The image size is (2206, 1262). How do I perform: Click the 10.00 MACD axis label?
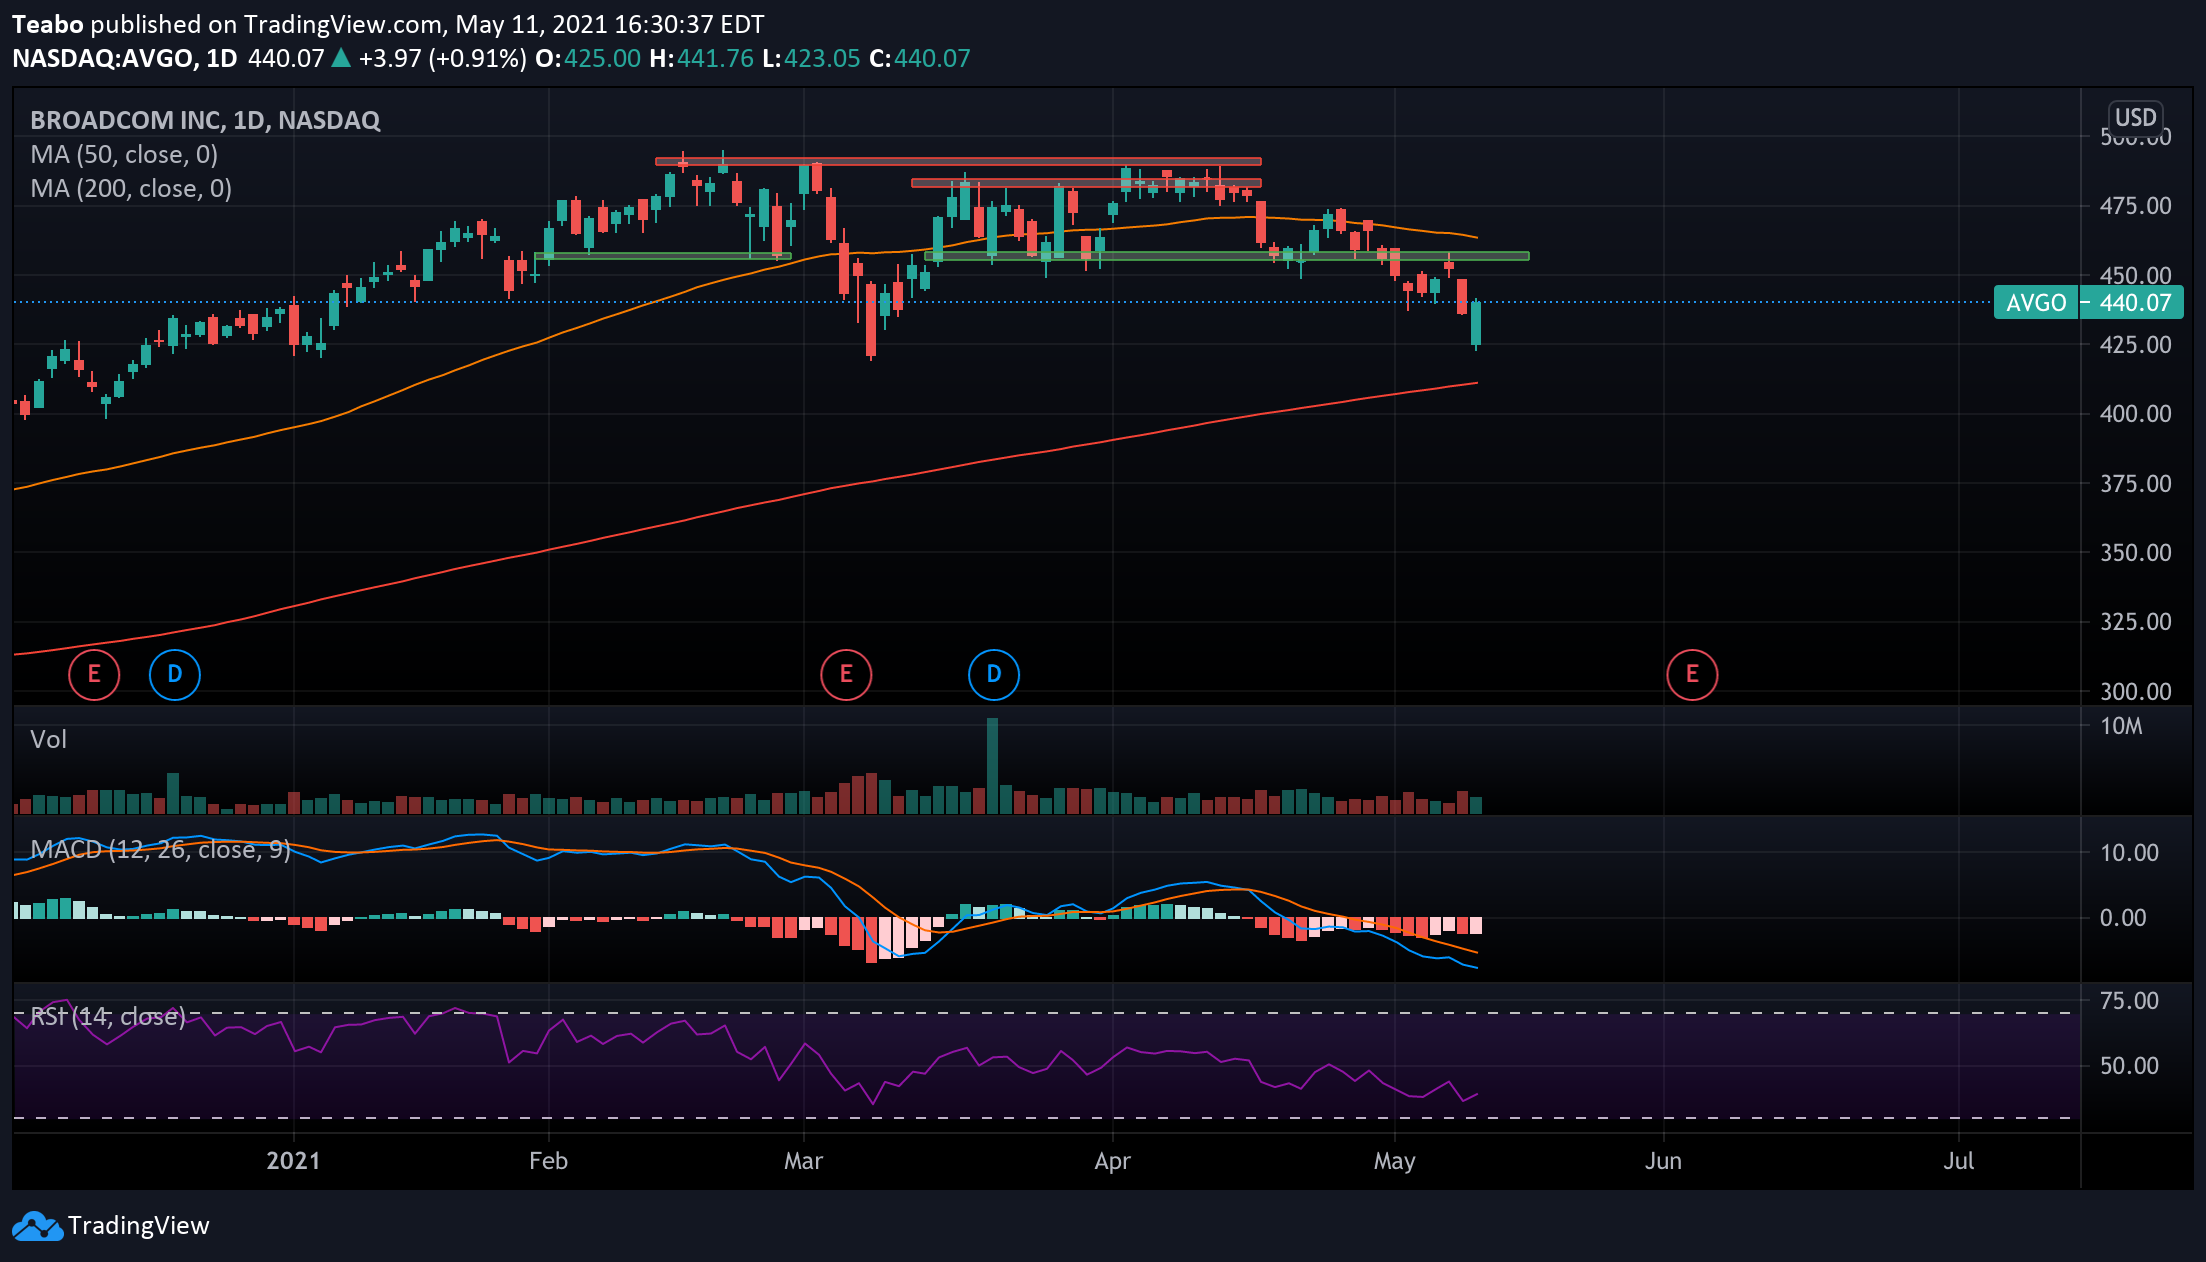(2129, 852)
